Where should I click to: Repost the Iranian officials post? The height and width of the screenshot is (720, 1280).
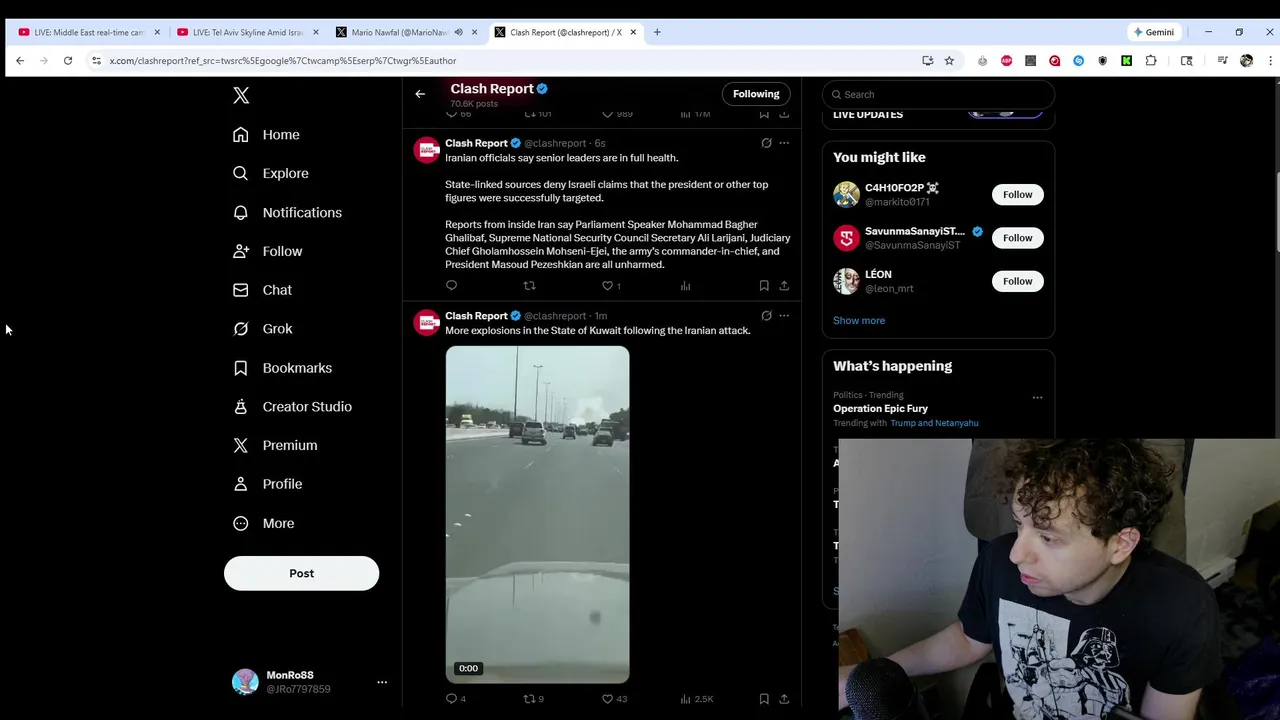point(529,286)
